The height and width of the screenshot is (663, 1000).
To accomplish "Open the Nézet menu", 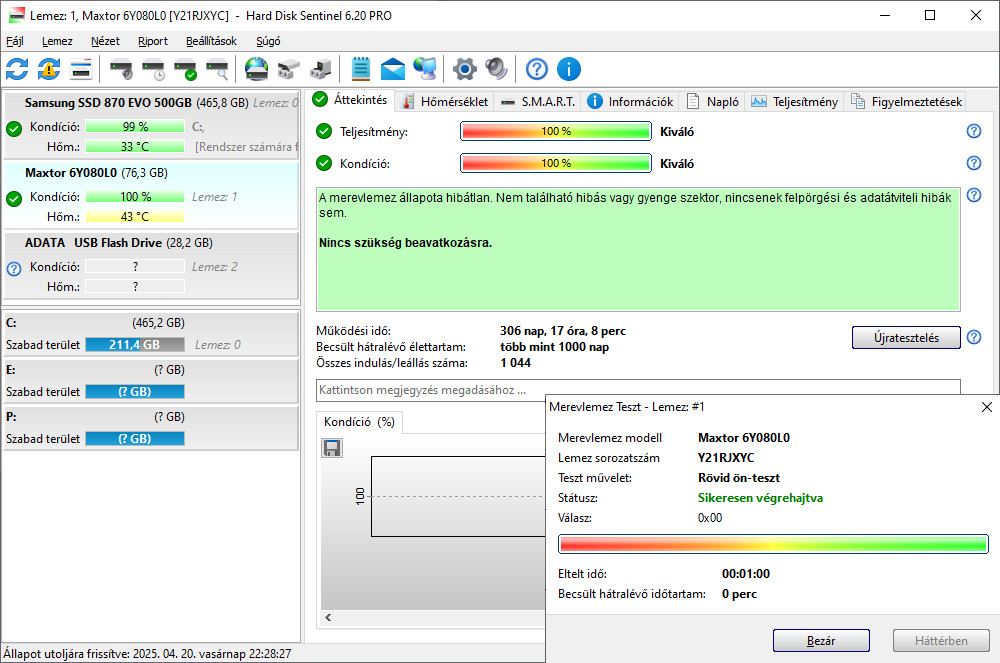I will [105, 41].
